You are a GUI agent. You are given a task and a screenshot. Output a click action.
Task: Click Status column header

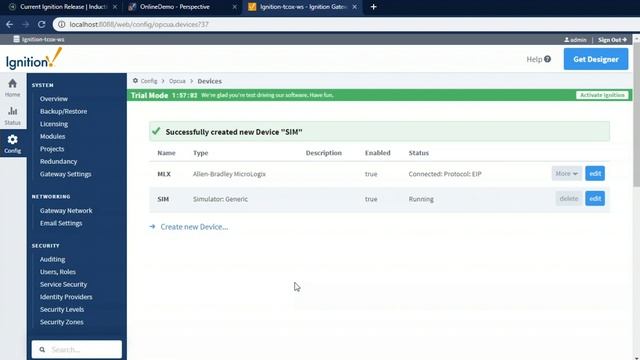[x=418, y=153]
